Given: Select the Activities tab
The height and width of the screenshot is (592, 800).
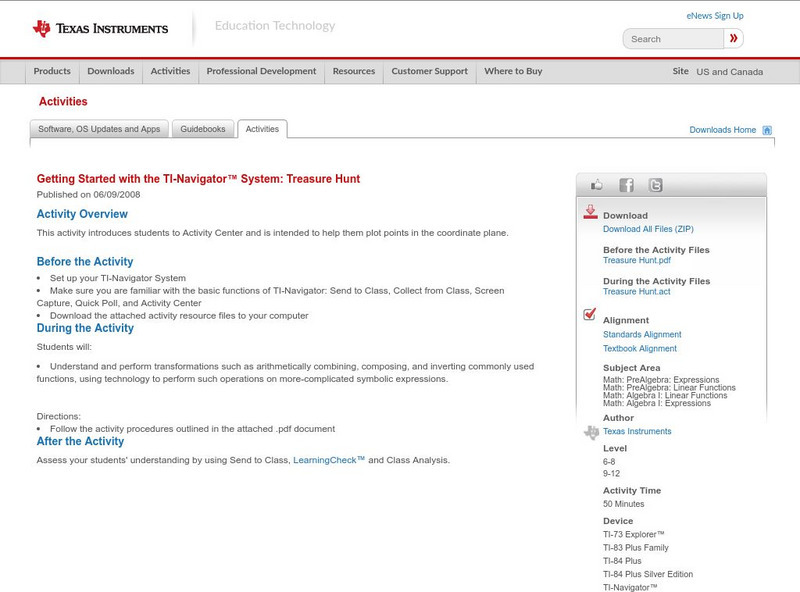Looking at the screenshot, I should coord(262,129).
